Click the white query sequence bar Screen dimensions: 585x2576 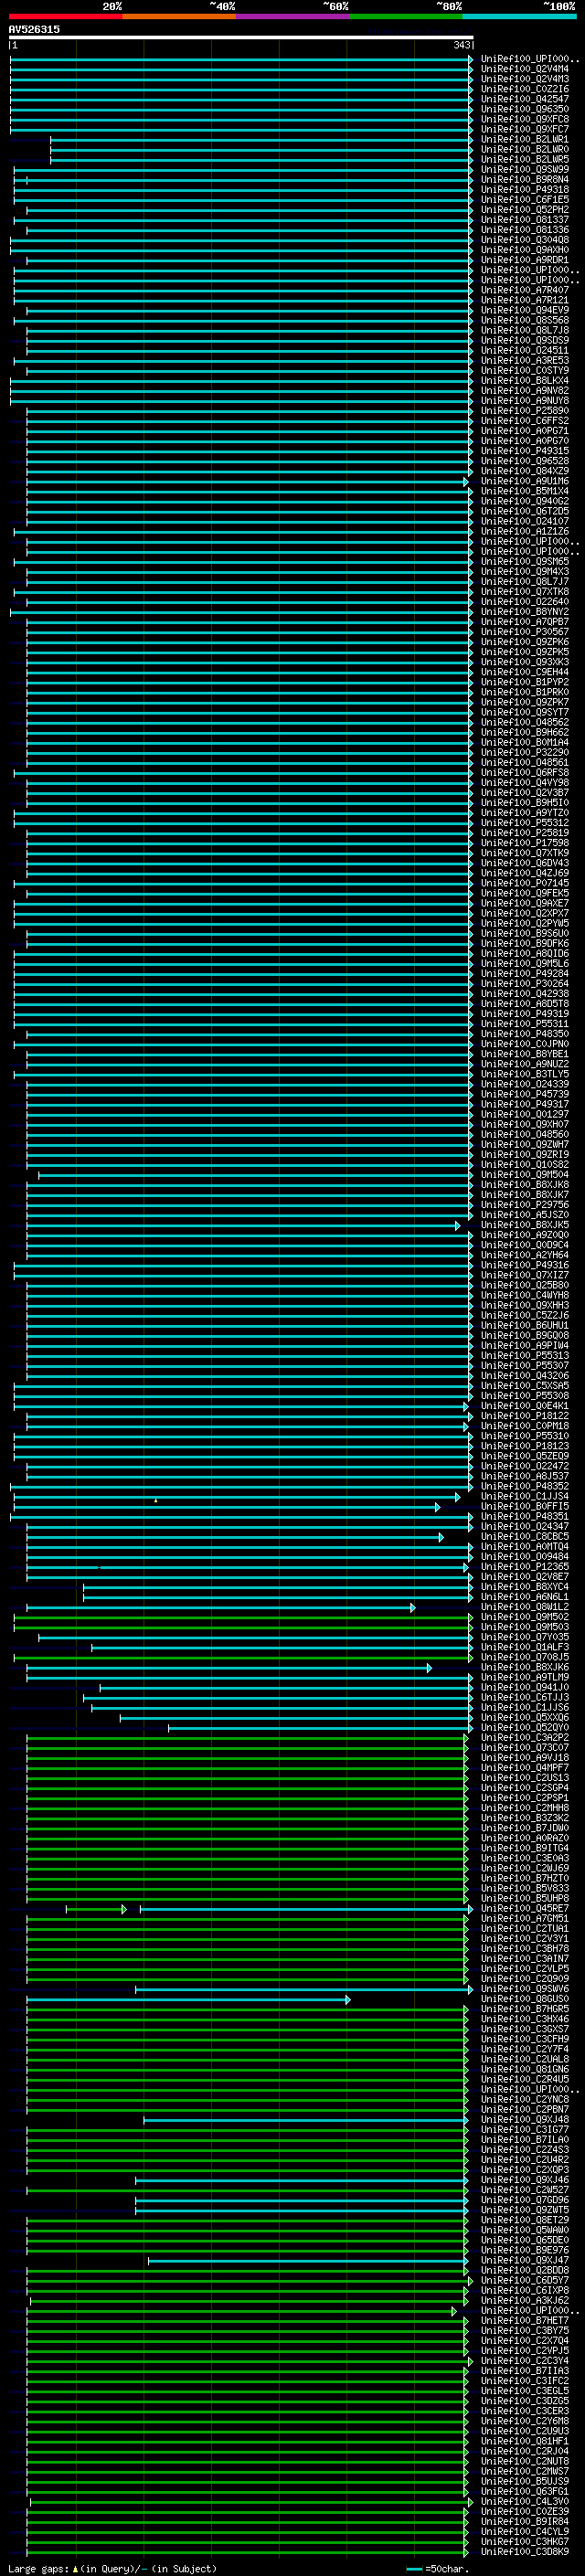(241, 37)
